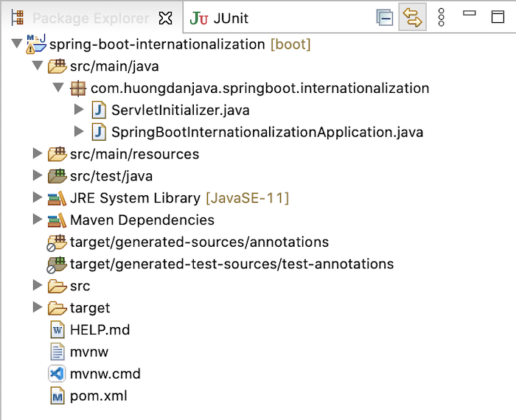Select mvnw file name
Image resolution: width=516 pixels, height=420 pixels.
89,352
